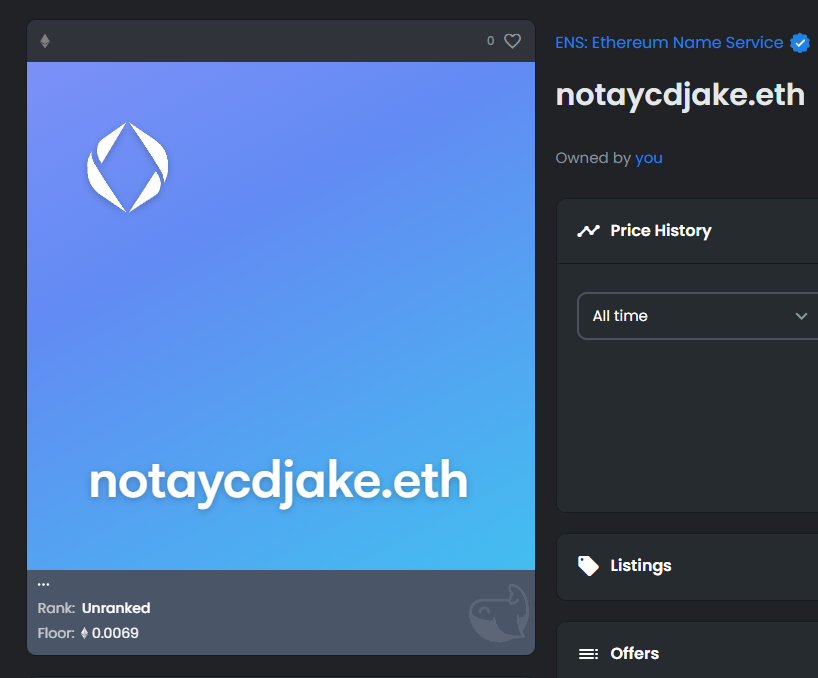Click the floor price 0.0069

115,633
